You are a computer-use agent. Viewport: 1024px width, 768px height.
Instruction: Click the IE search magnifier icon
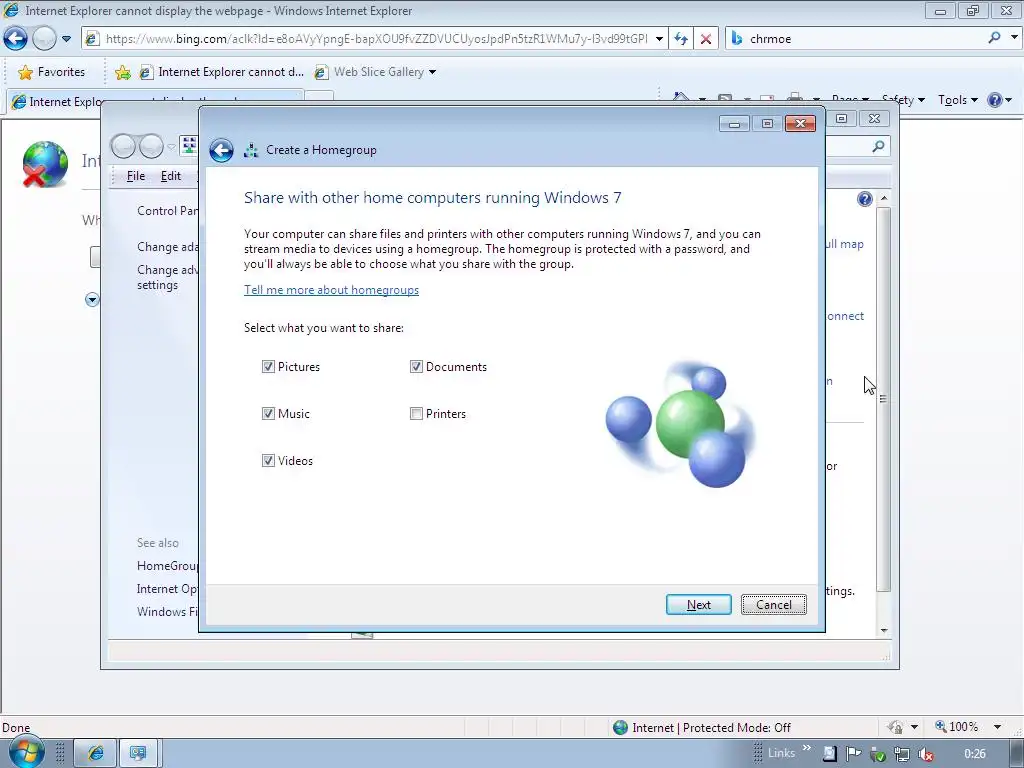[x=994, y=38]
